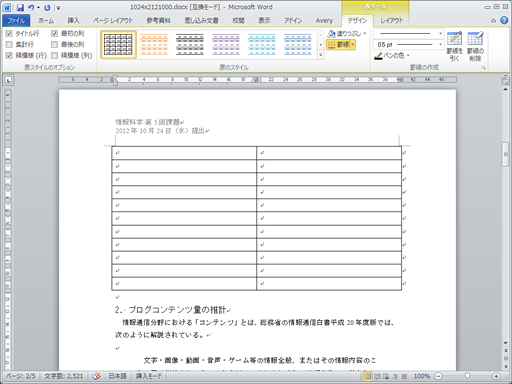
Task: Uncheck the 最初の列 (first column) checkbox
Action: click(55, 33)
